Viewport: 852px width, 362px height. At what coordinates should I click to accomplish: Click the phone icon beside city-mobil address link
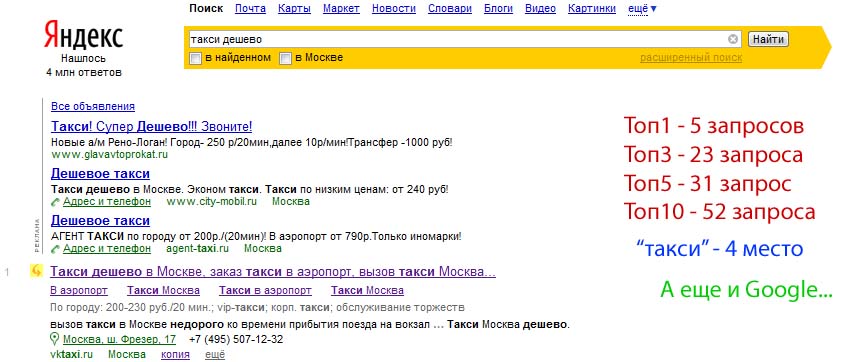click(x=55, y=202)
